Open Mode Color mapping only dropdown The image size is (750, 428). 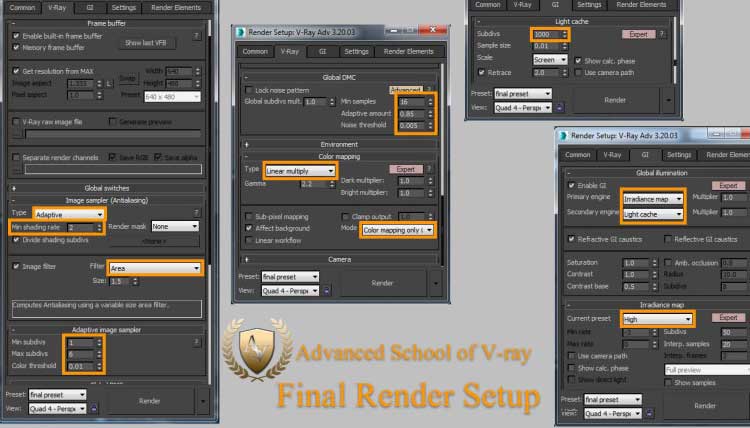coord(397,230)
